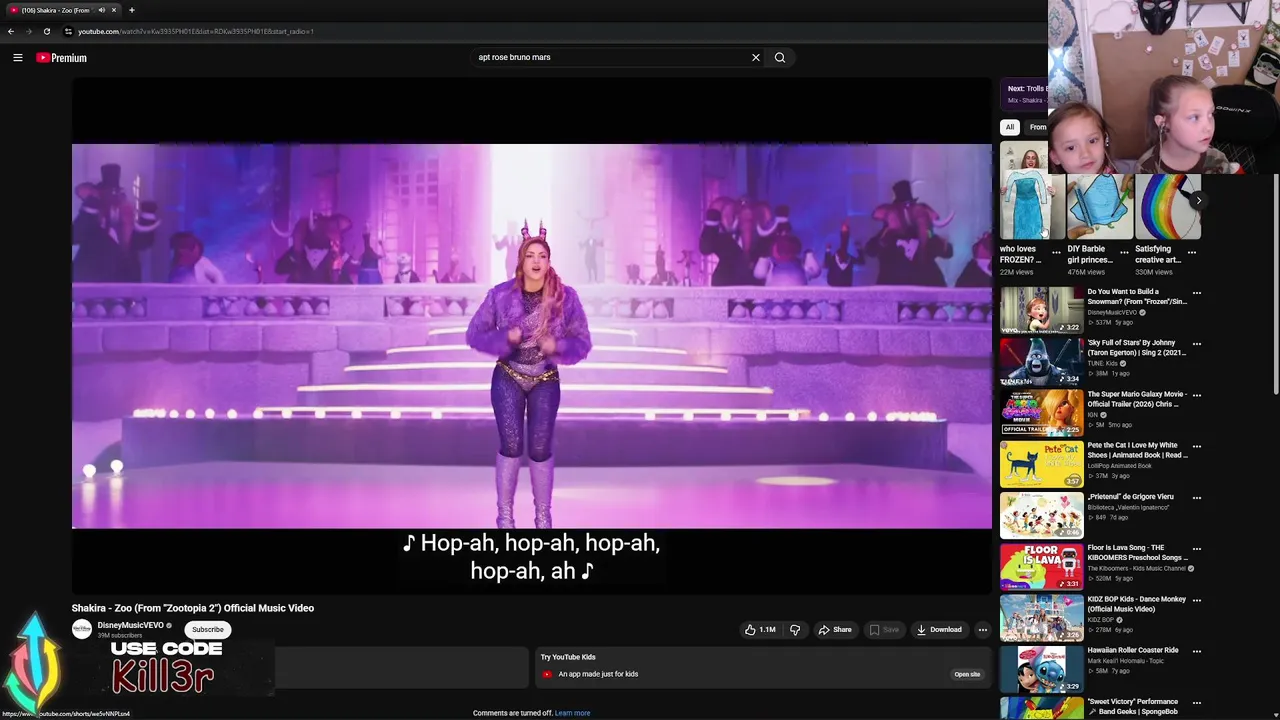Open Super Mario Galaxy Movie trailer thumbnail
This screenshot has height=720, width=1280.
tap(1041, 412)
